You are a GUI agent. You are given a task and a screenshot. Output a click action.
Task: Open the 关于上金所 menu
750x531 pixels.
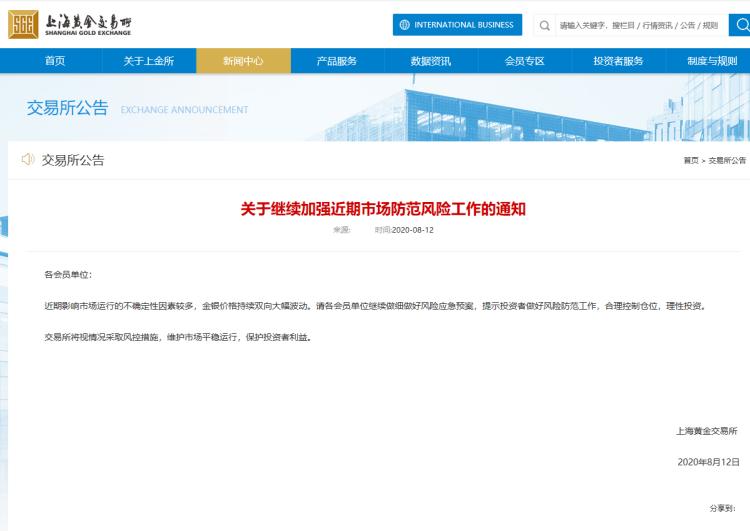coord(148,61)
